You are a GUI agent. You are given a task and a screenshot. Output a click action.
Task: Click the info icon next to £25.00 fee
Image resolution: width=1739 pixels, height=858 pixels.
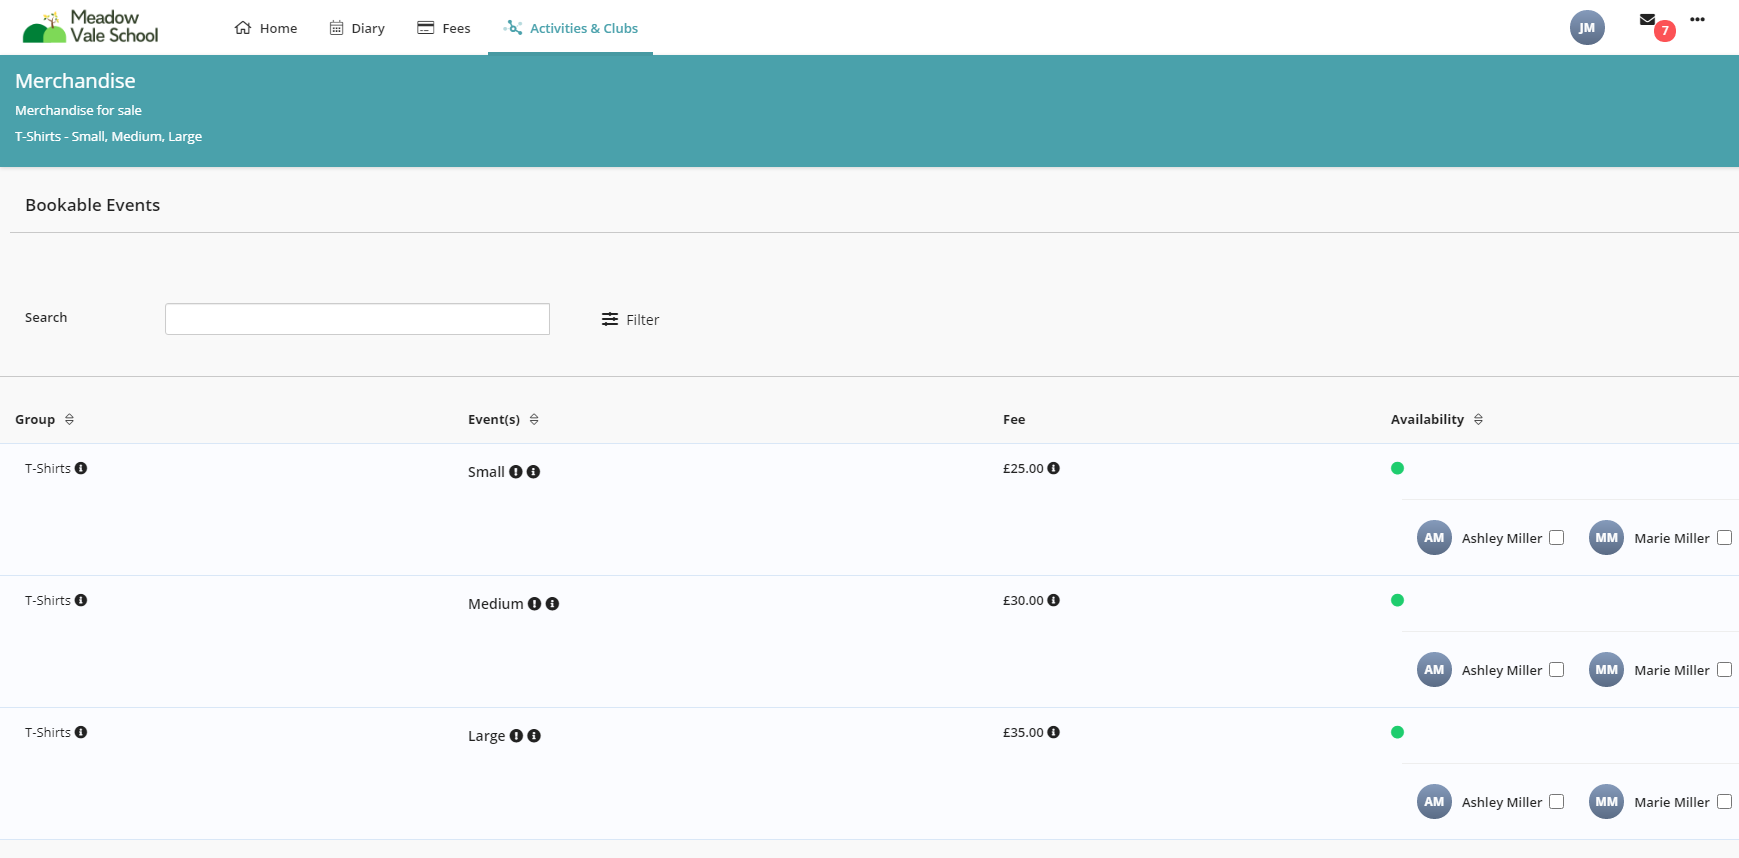point(1053,468)
